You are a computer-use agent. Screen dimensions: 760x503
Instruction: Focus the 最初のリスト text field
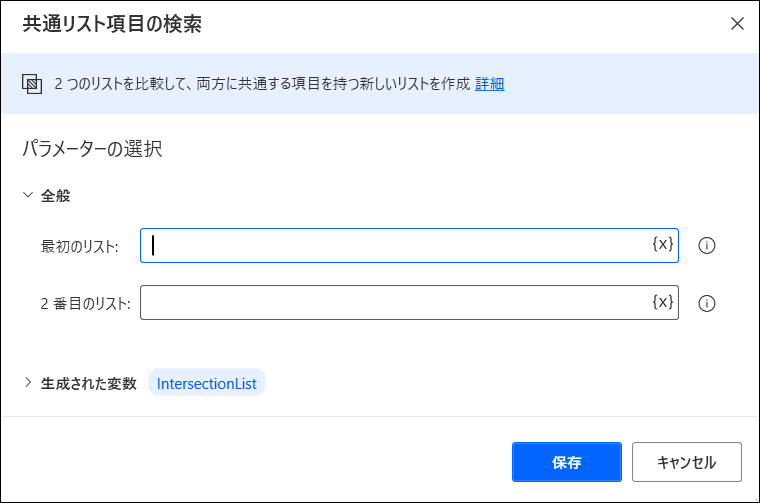click(409, 245)
